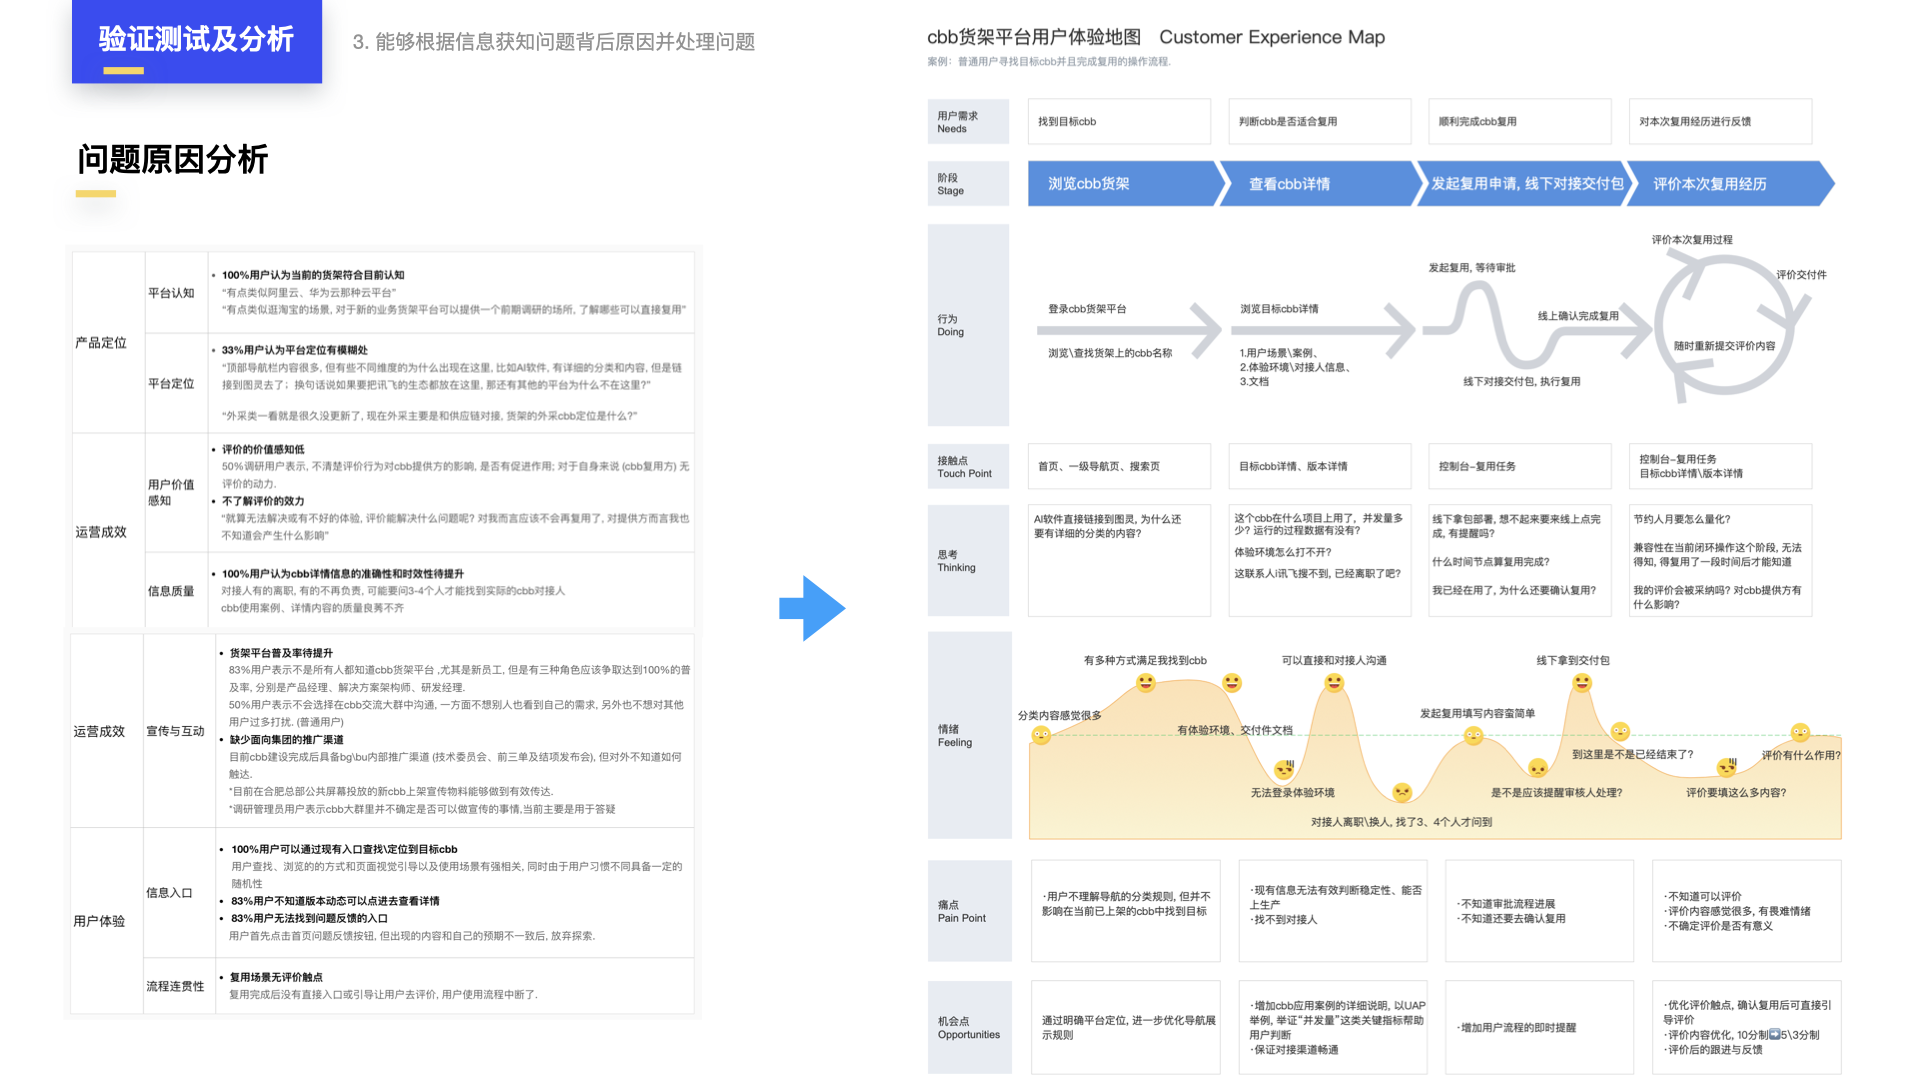Click the cbb货架平台用户体验图 Customer Experience Map title

(x=1156, y=37)
